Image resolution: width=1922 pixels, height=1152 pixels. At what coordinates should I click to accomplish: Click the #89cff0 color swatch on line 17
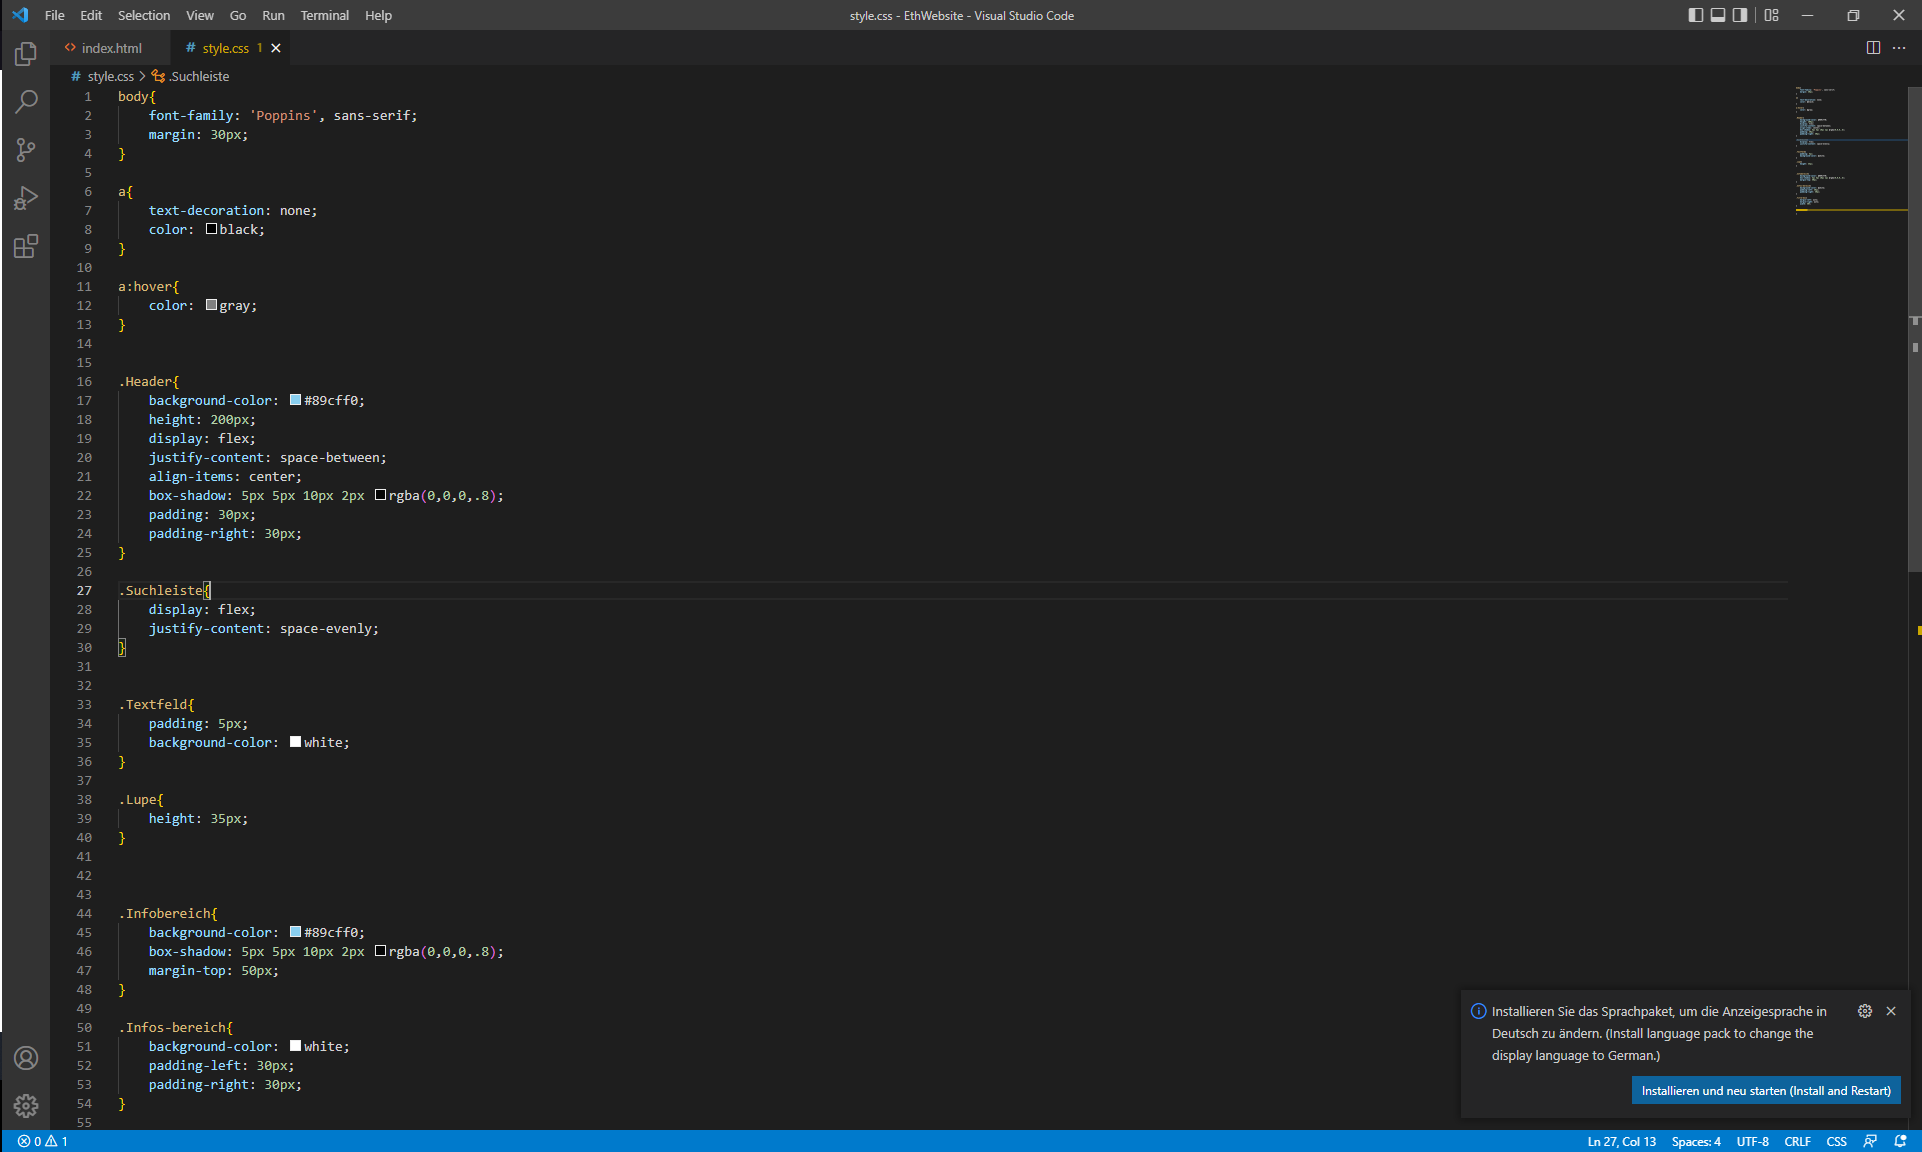[296, 400]
